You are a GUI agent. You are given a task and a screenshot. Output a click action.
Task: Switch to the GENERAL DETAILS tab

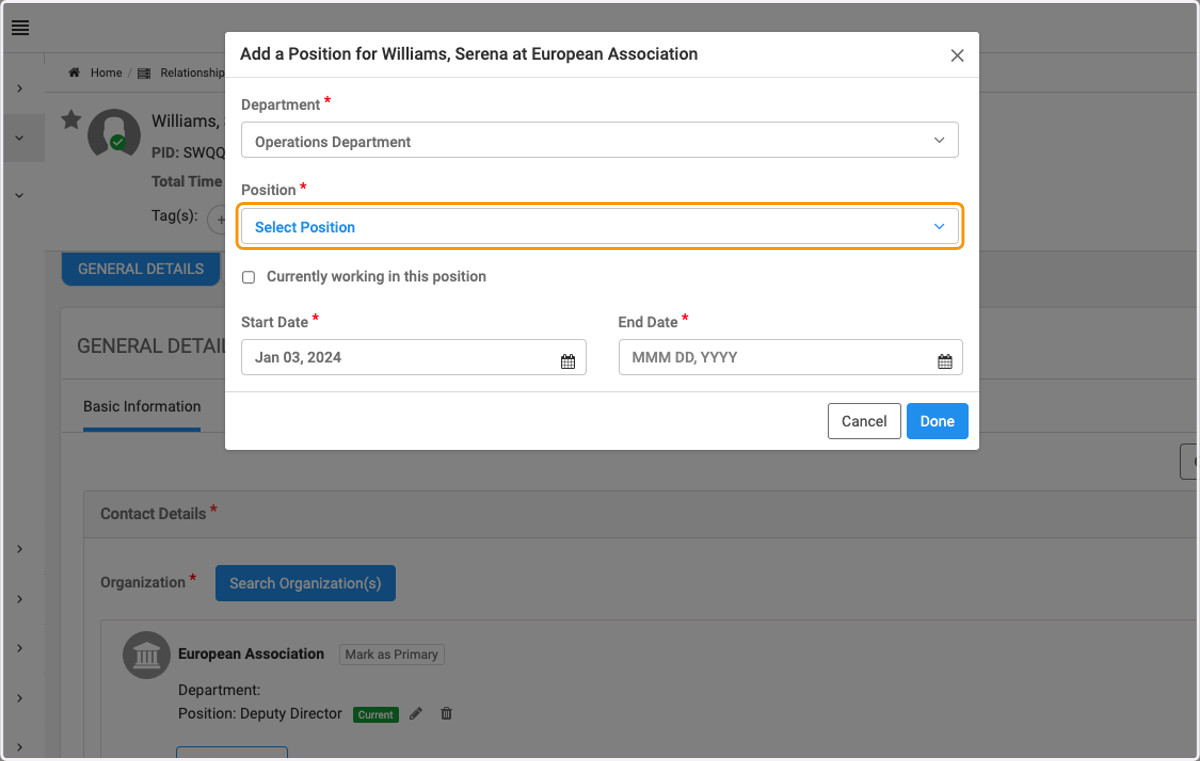point(141,269)
